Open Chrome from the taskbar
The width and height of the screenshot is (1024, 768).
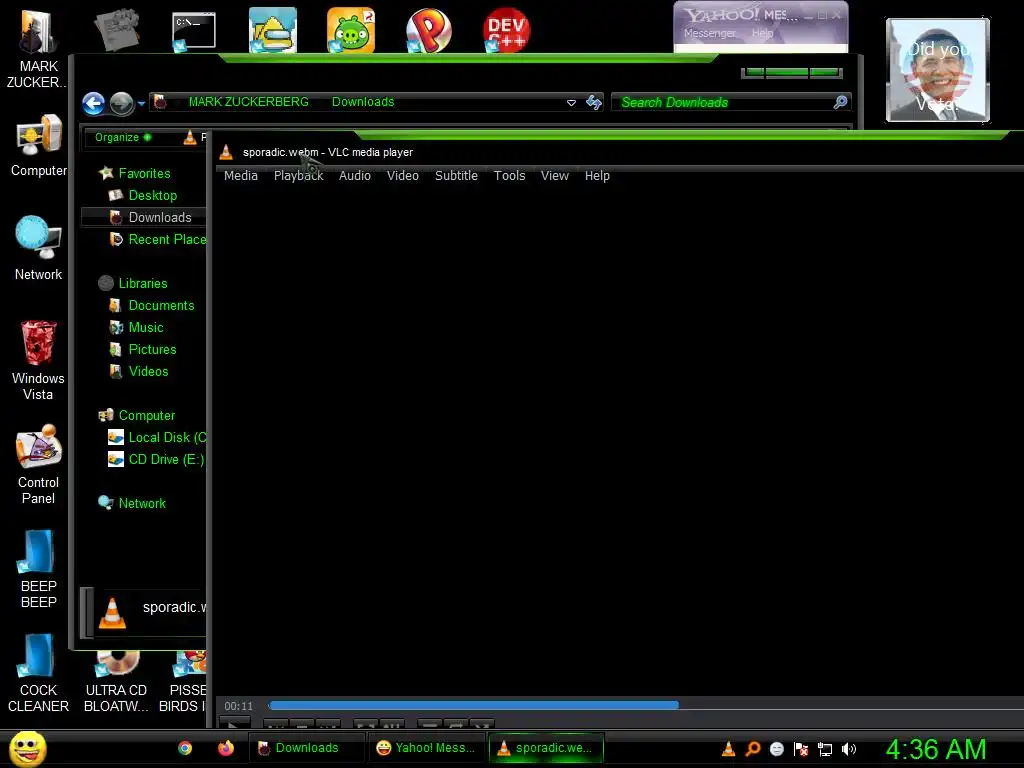(x=185, y=748)
